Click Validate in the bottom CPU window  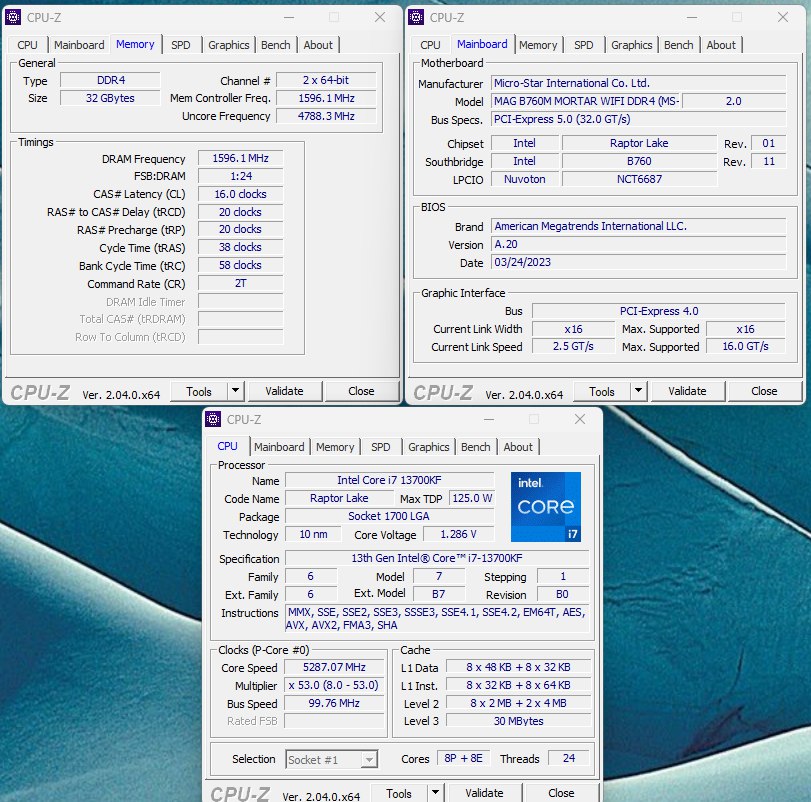click(x=485, y=793)
